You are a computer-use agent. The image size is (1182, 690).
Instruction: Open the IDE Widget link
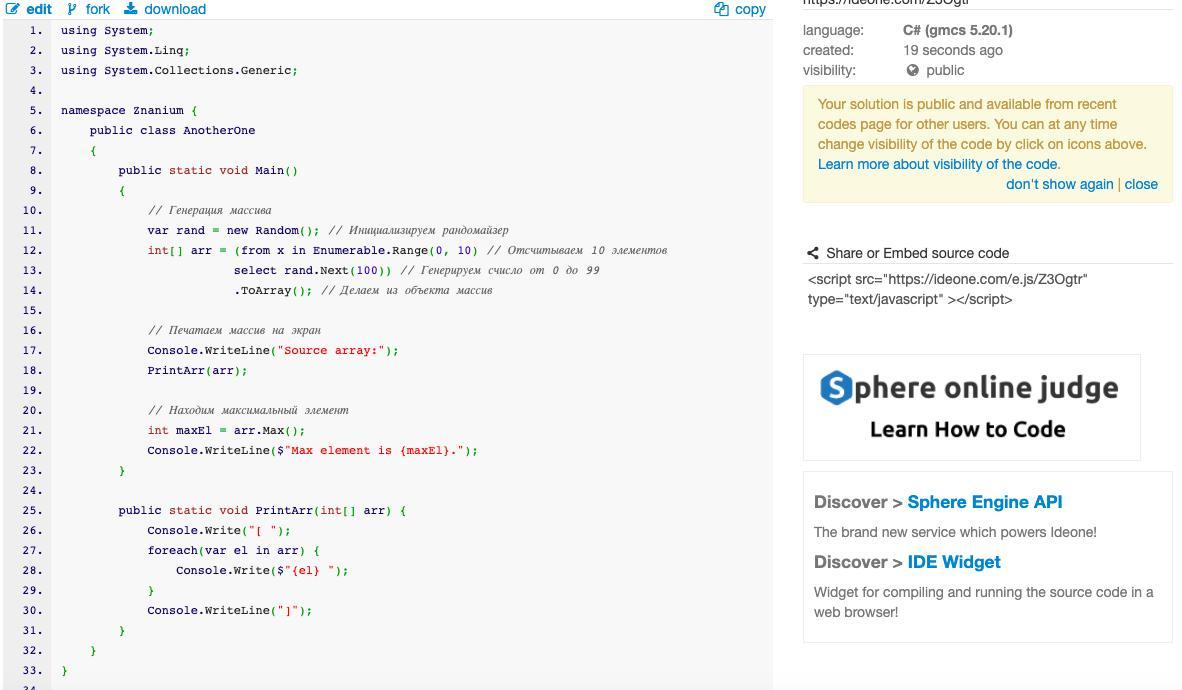pos(953,562)
